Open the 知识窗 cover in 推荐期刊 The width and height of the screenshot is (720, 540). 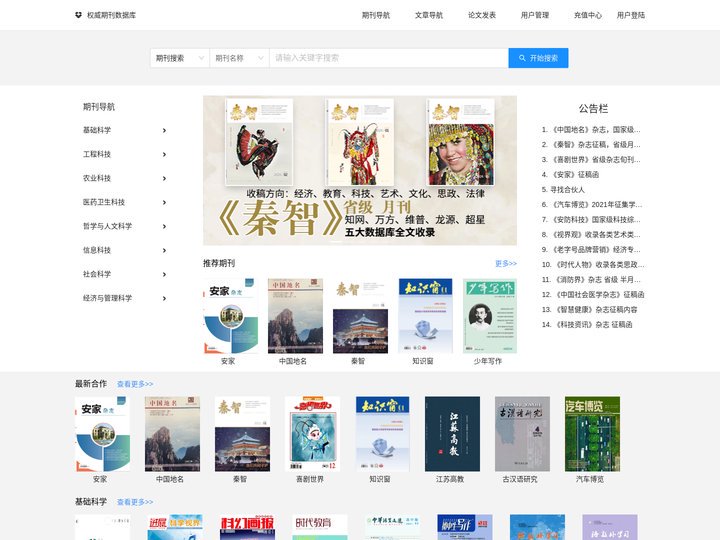(425, 316)
